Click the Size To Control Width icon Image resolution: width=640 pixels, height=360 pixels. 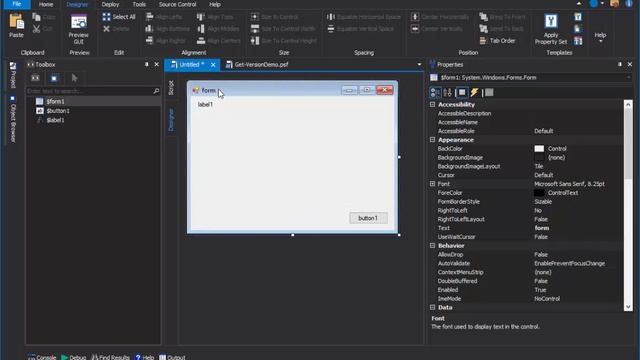(x=255, y=29)
